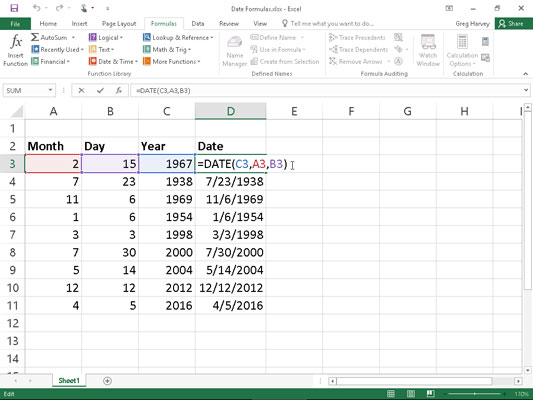Confirm the formula with the Enter checkmark

pyautogui.click(x=100, y=90)
